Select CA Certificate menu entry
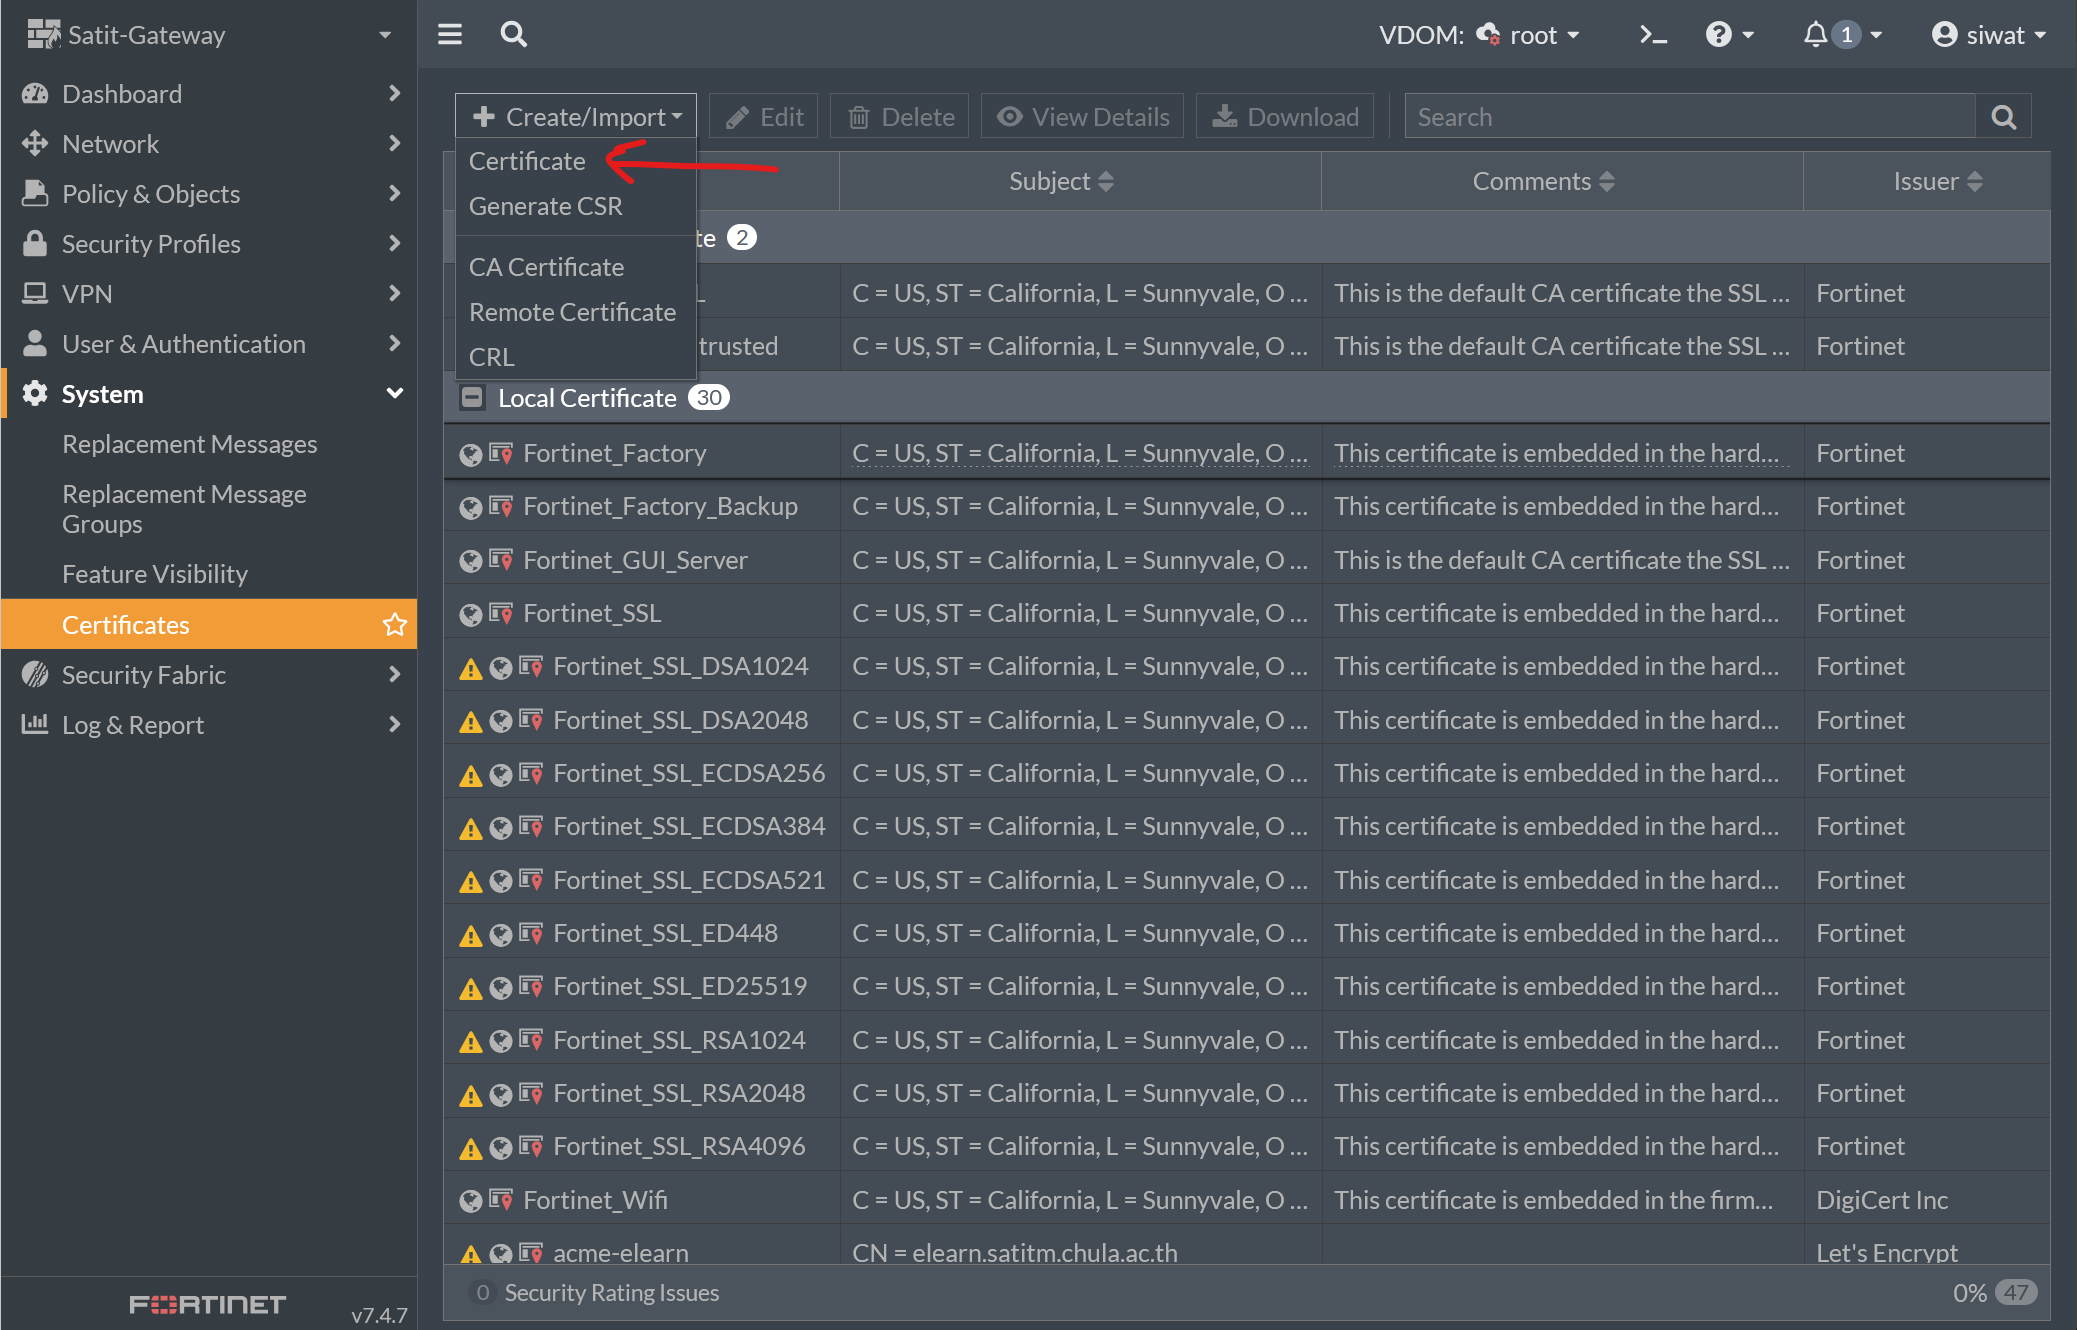This screenshot has width=2077, height=1330. [x=546, y=267]
